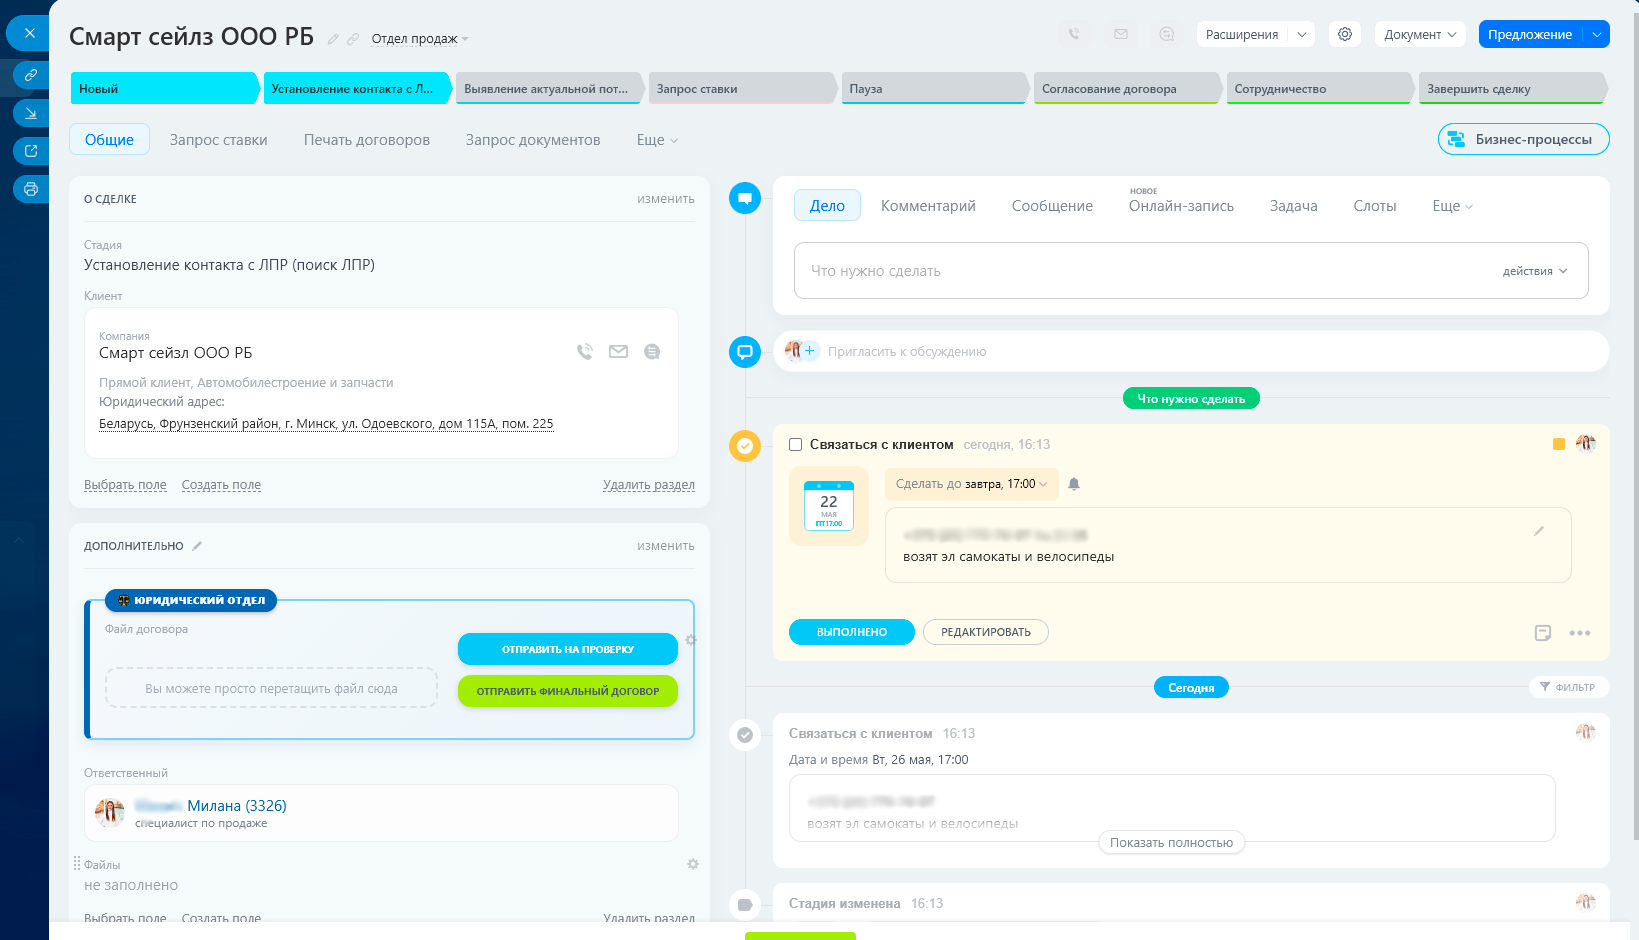
Task: Click orange checkmark timeline icon
Action: (745, 445)
